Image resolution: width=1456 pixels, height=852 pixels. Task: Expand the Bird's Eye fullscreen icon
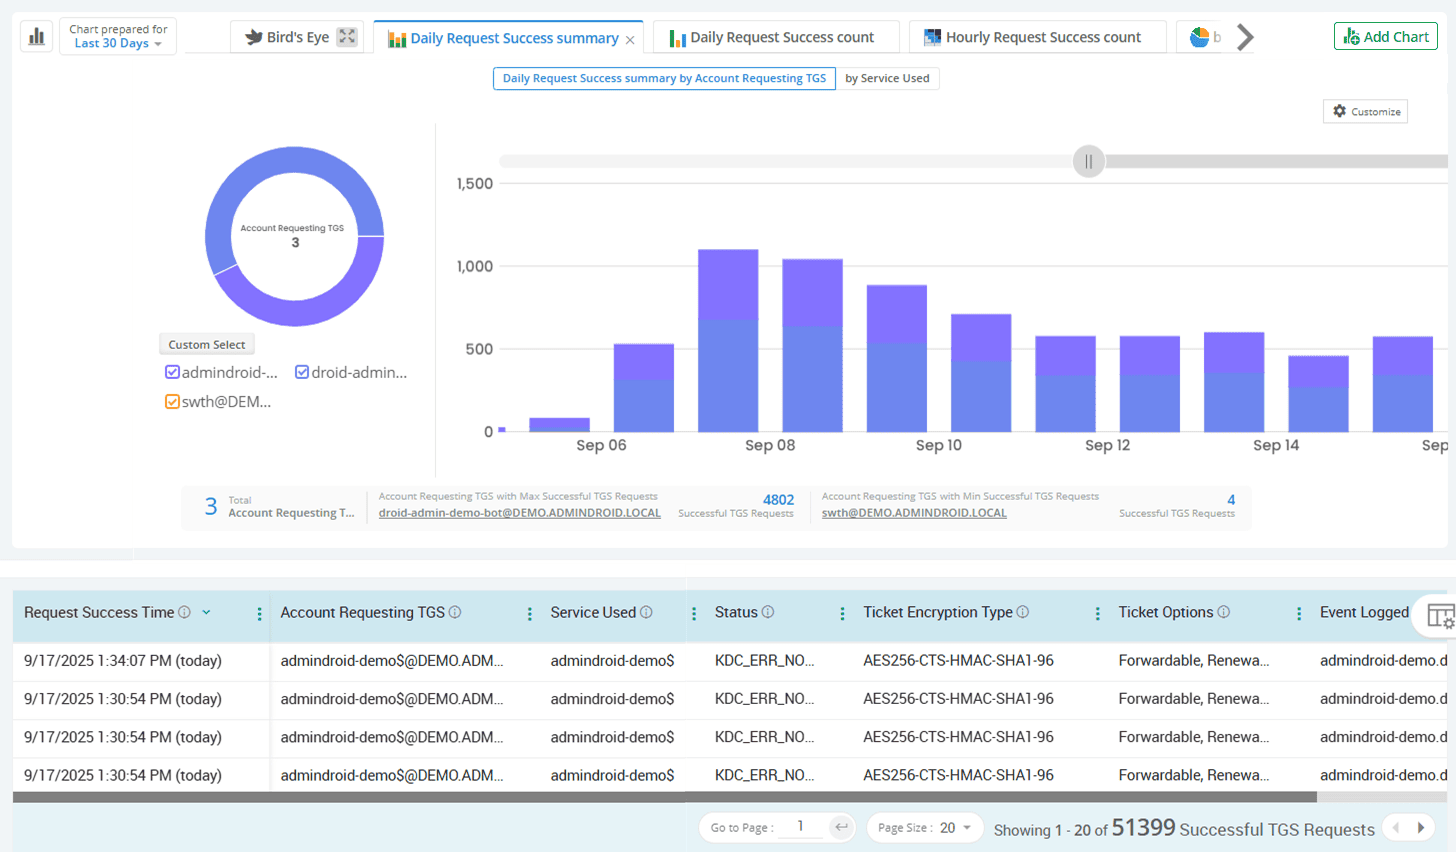[x=347, y=37]
